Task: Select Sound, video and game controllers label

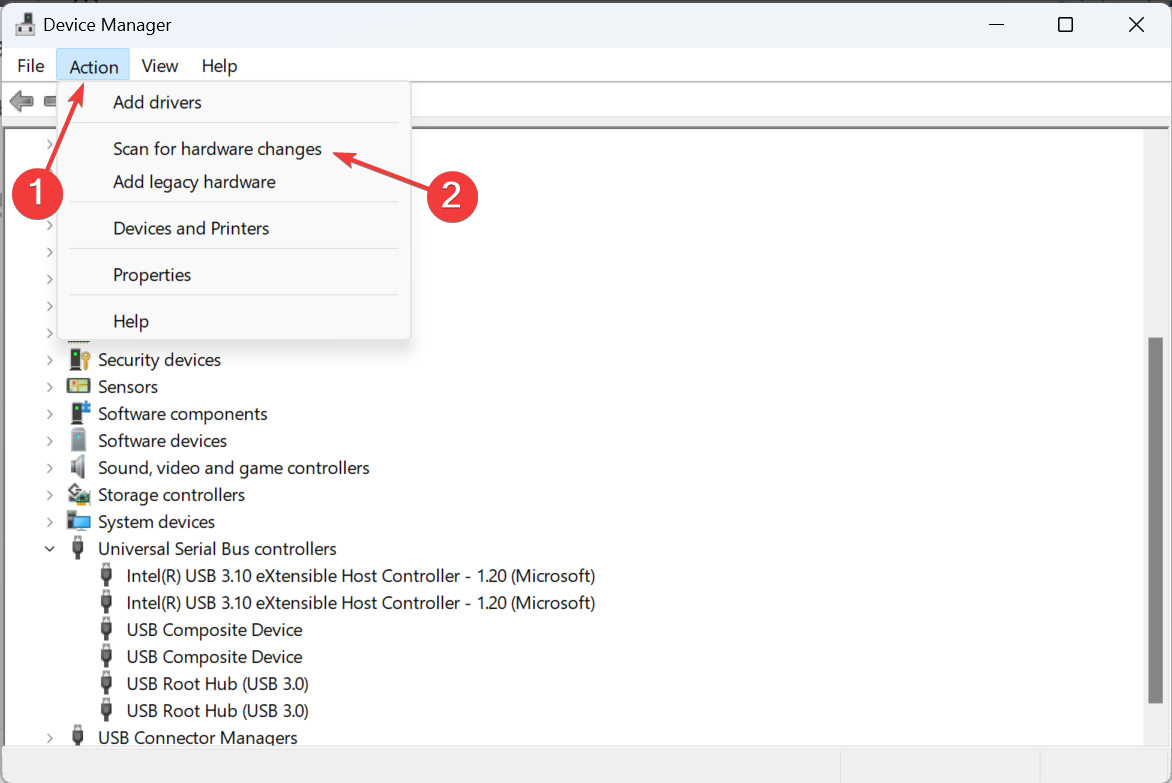Action: tap(233, 468)
